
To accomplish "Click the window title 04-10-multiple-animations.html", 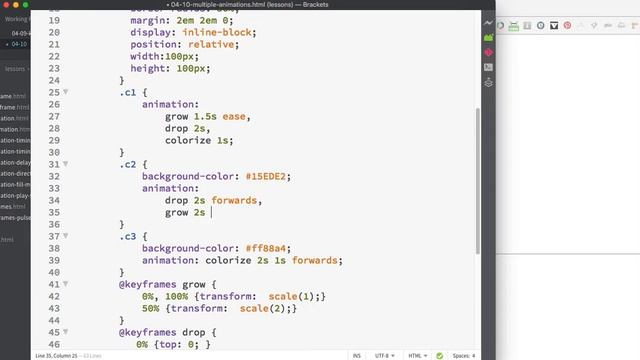I will 217,4.
